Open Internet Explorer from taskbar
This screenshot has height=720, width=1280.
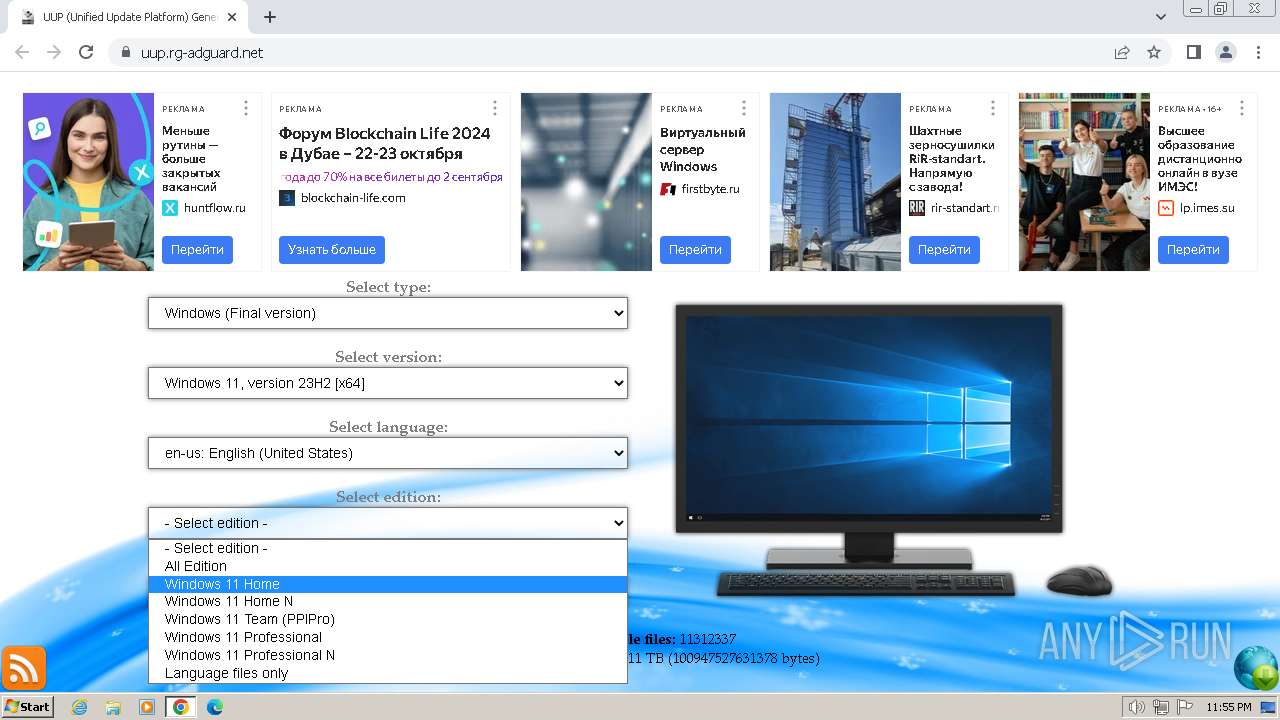coord(79,707)
